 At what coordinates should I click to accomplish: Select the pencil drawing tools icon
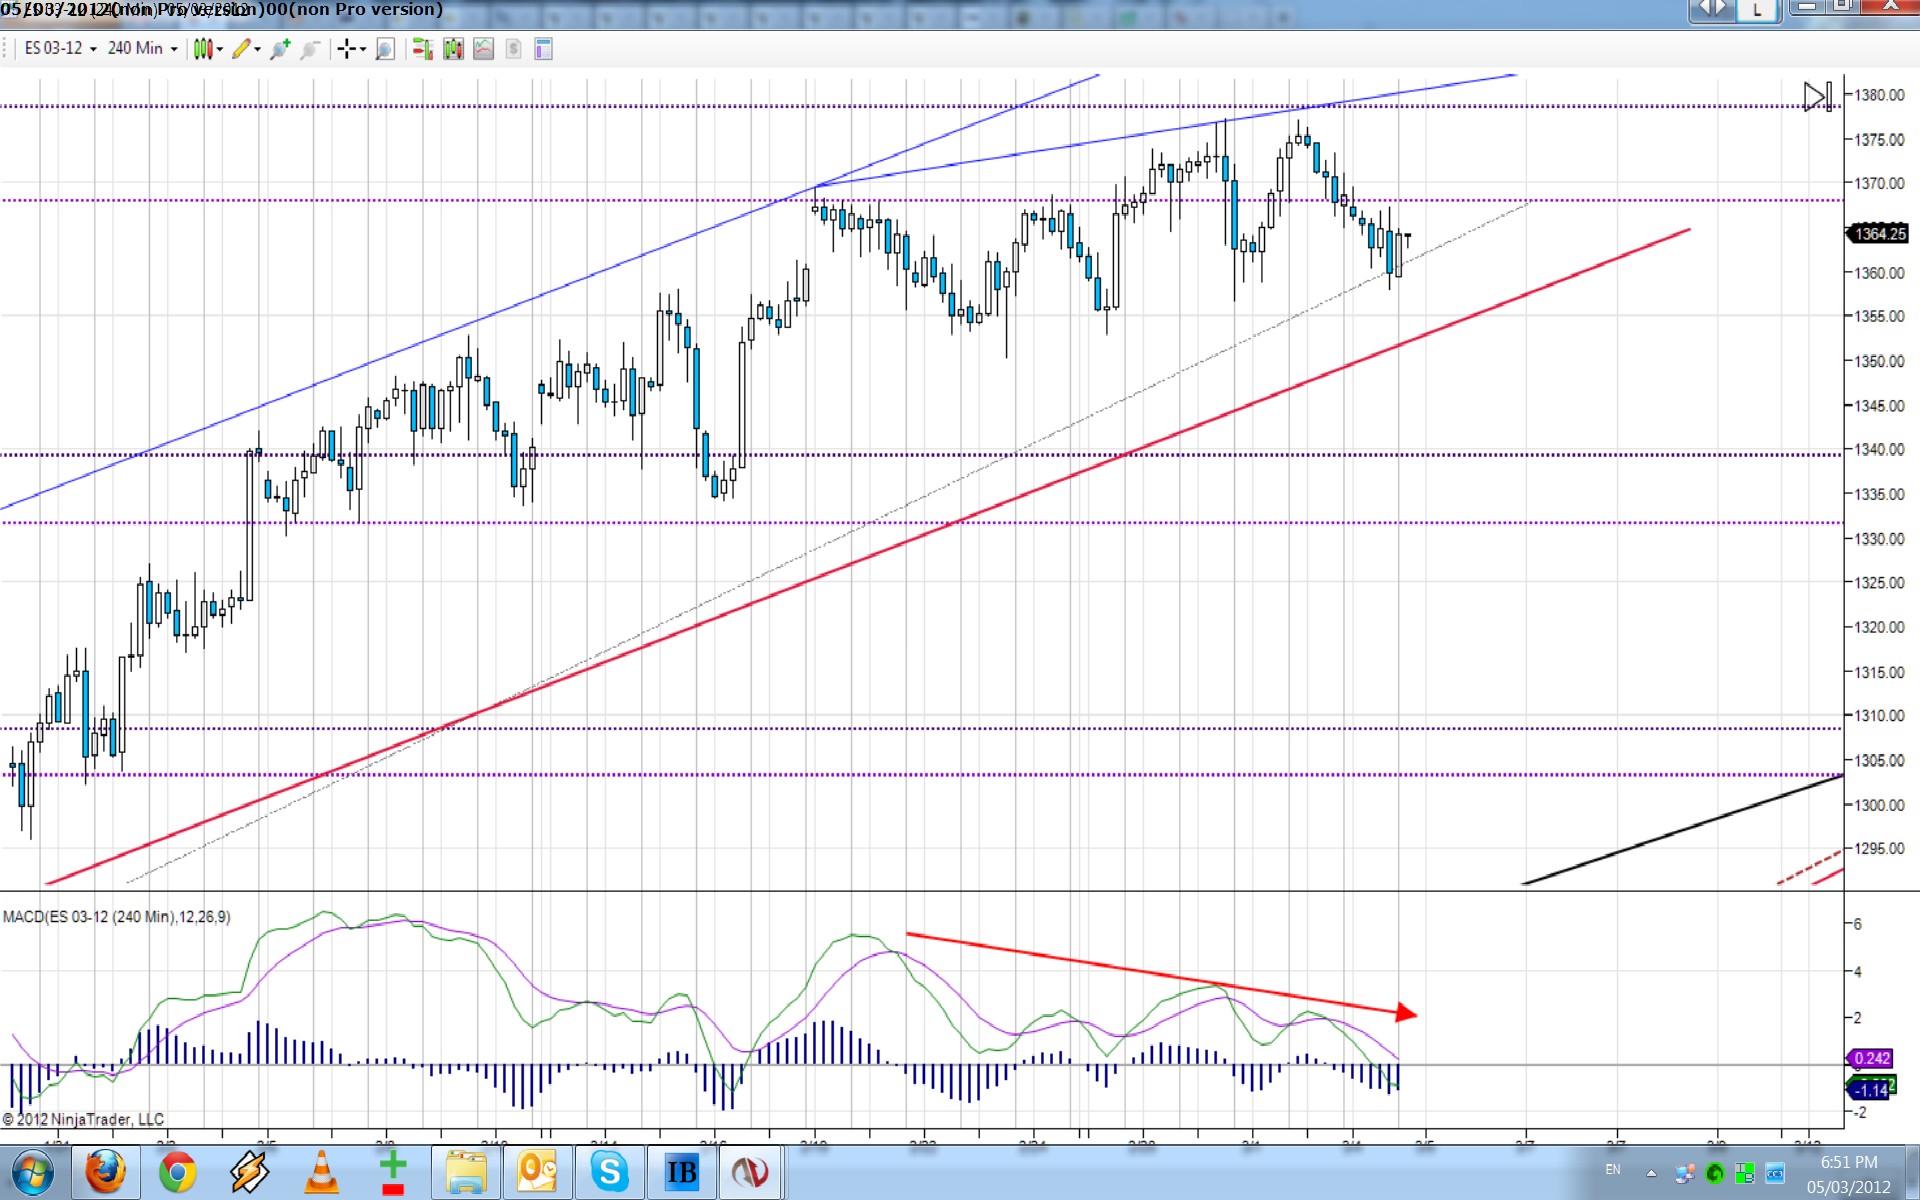pos(243,49)
